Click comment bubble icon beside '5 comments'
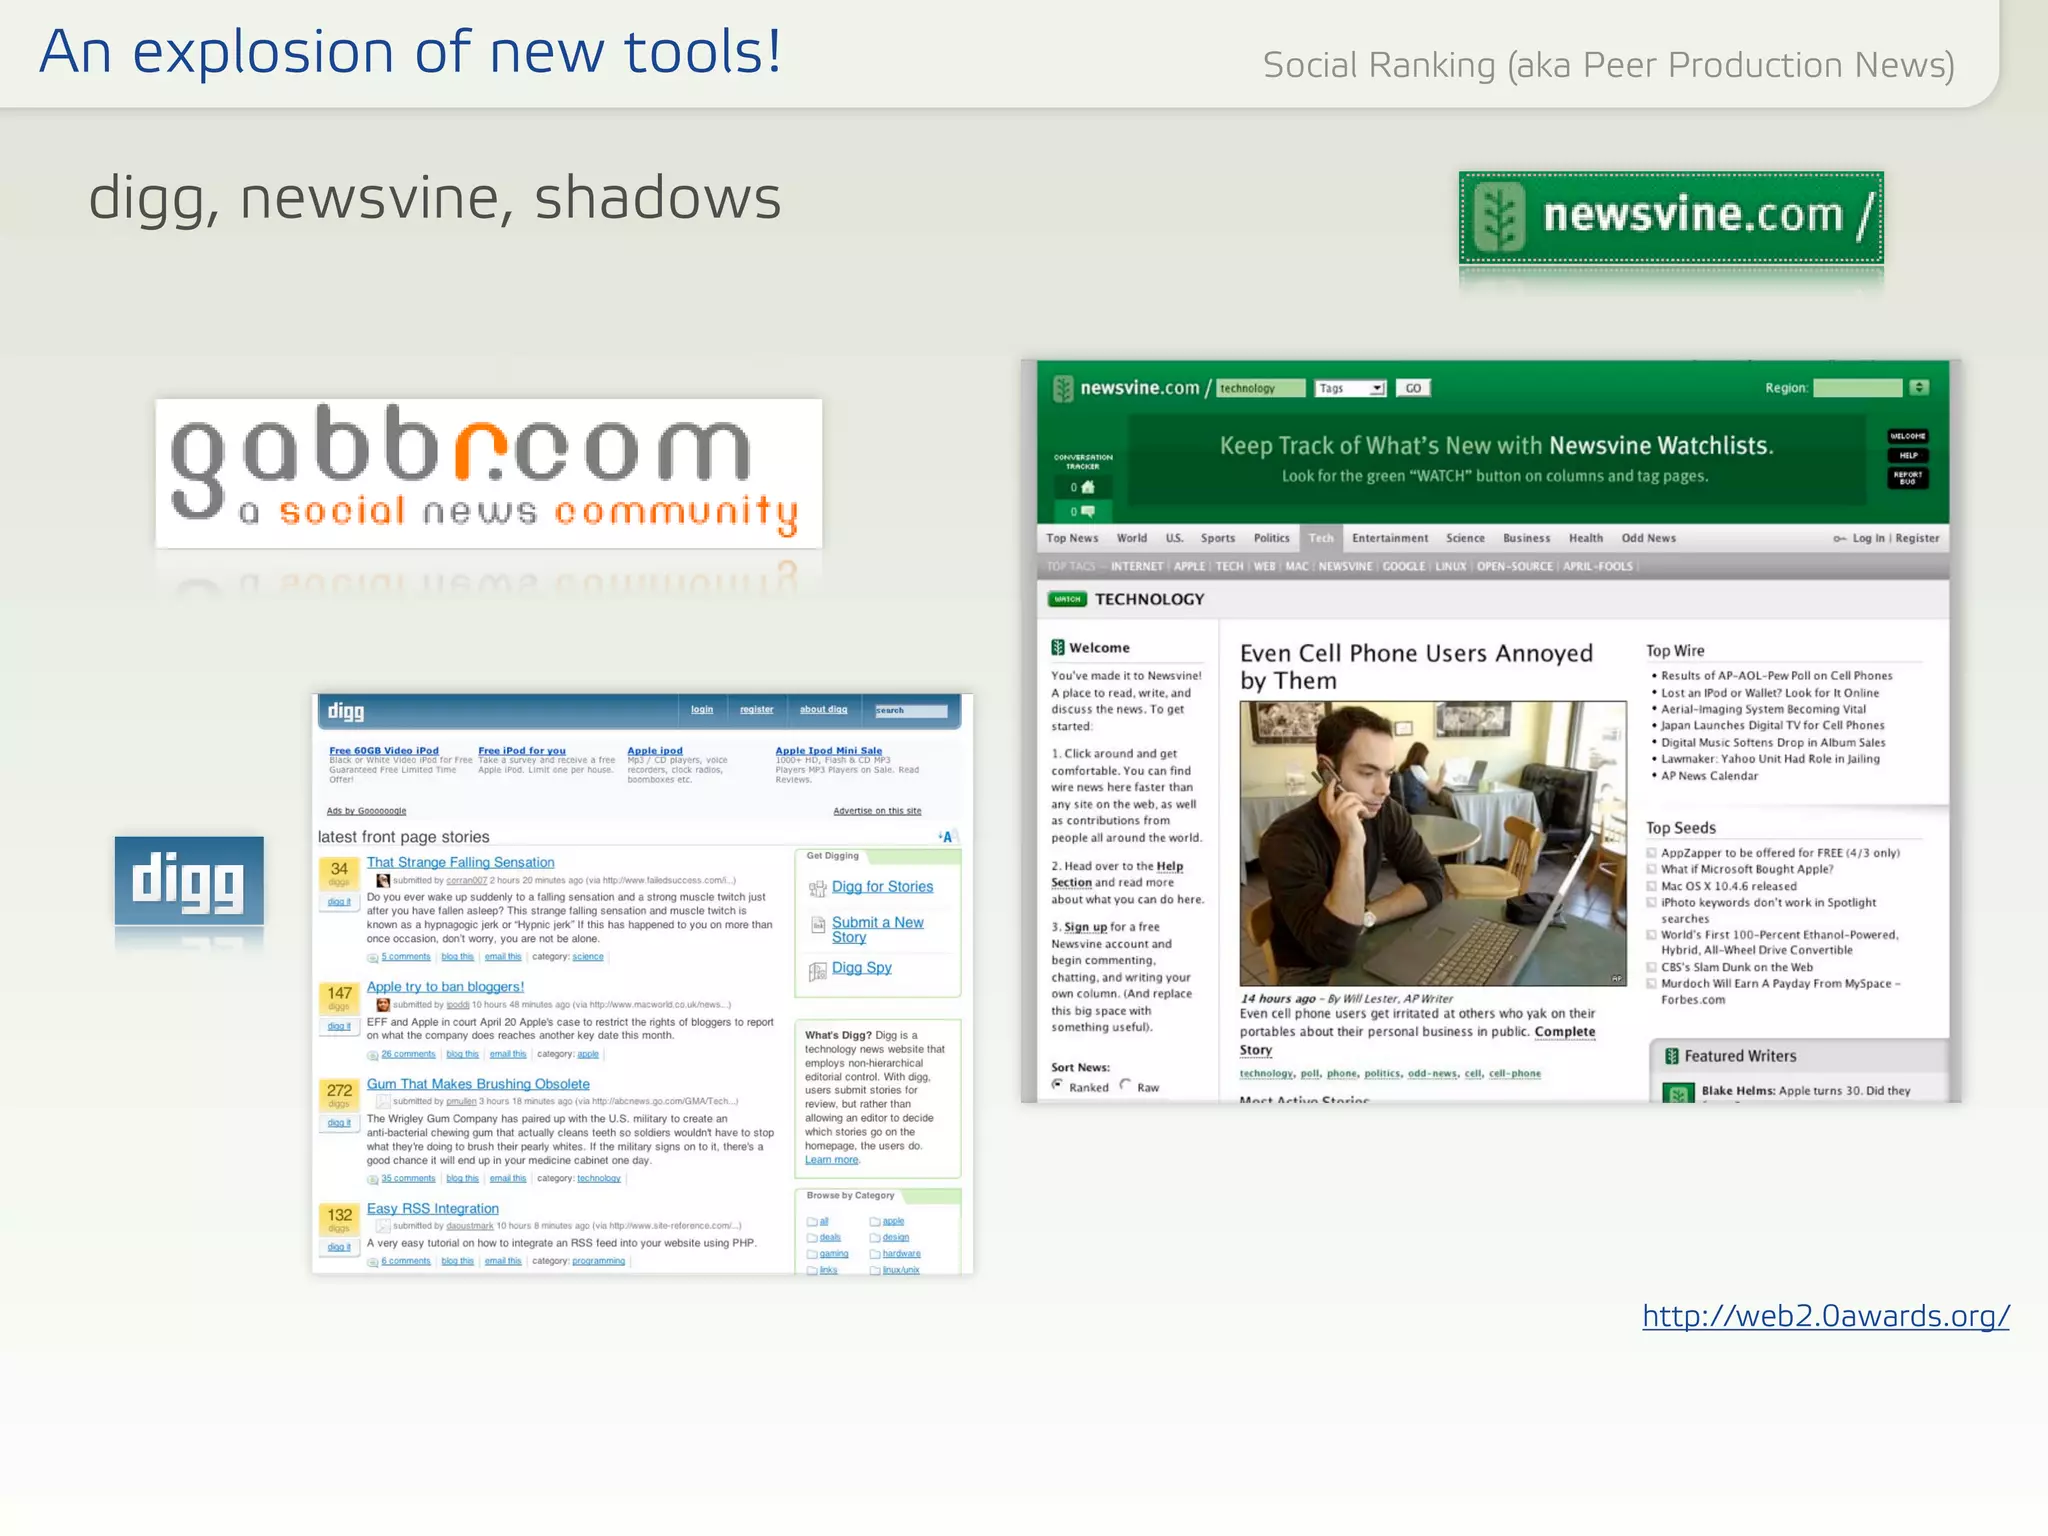The height and width of the screenshot is (1536, 2048). [372, 957]
